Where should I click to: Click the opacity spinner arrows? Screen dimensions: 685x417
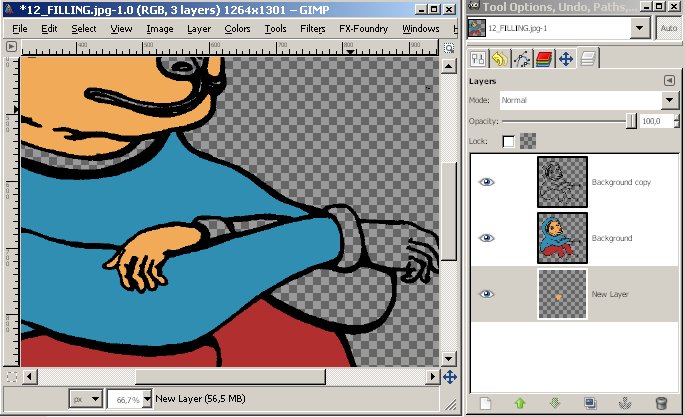click(x=677, y=121)
